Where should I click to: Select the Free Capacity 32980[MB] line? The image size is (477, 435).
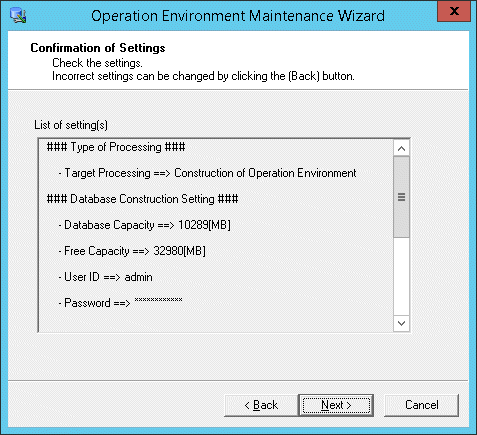click(132, 251)
